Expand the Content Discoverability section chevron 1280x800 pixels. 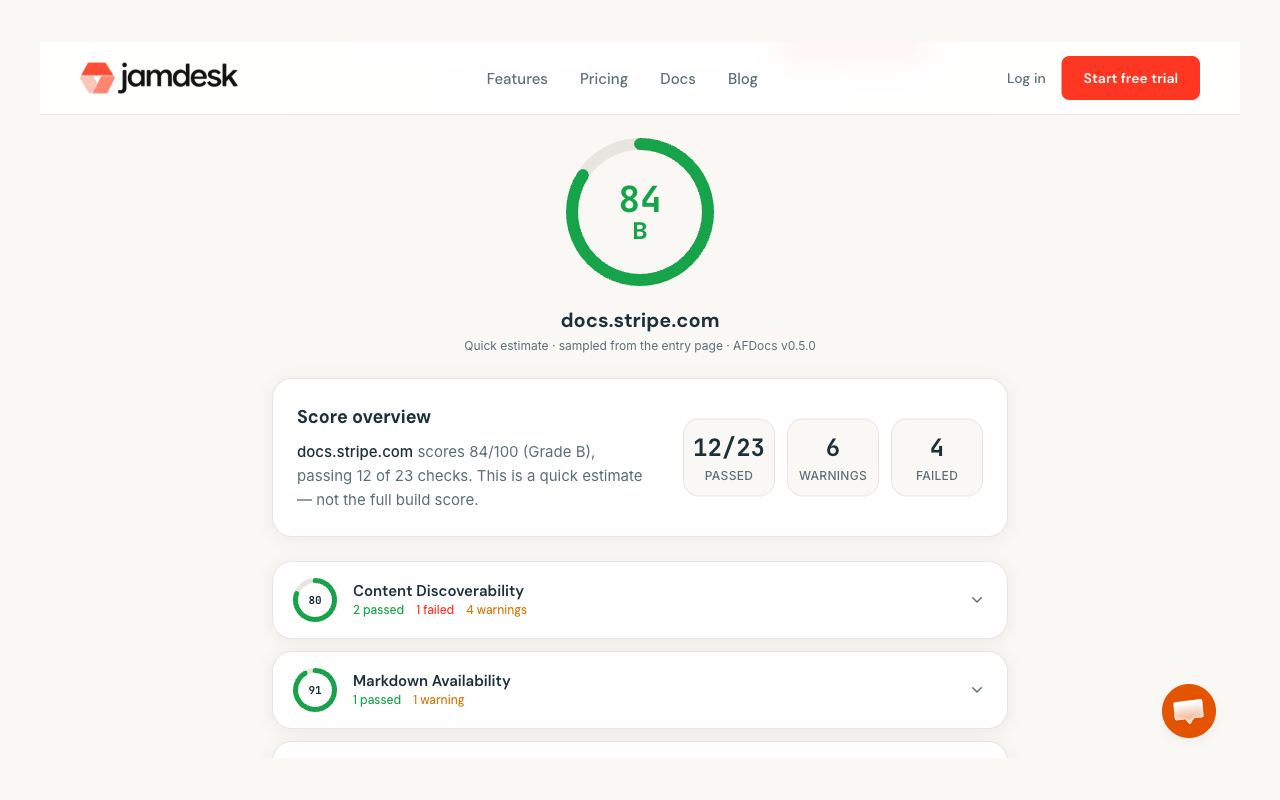[977, 600]
